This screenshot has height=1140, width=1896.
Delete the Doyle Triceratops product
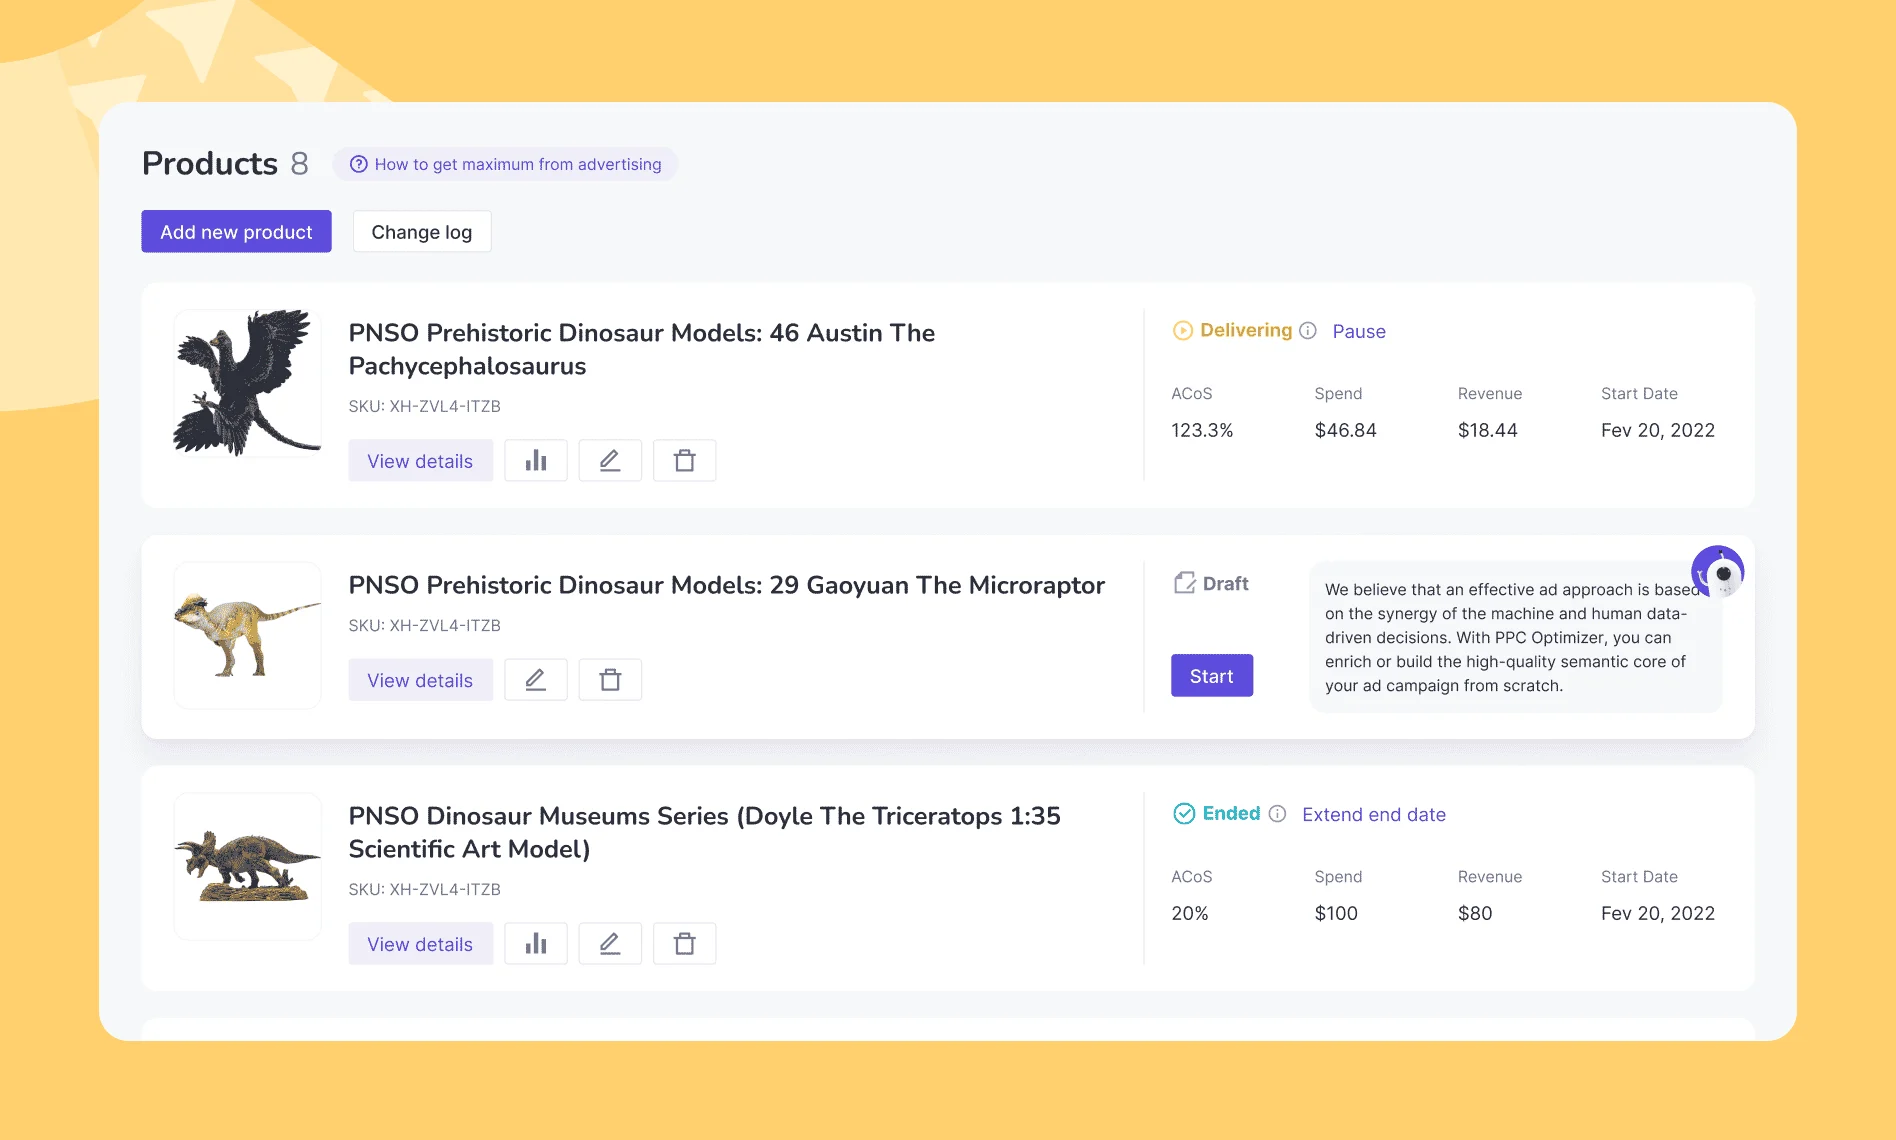[x=684, y=943]
